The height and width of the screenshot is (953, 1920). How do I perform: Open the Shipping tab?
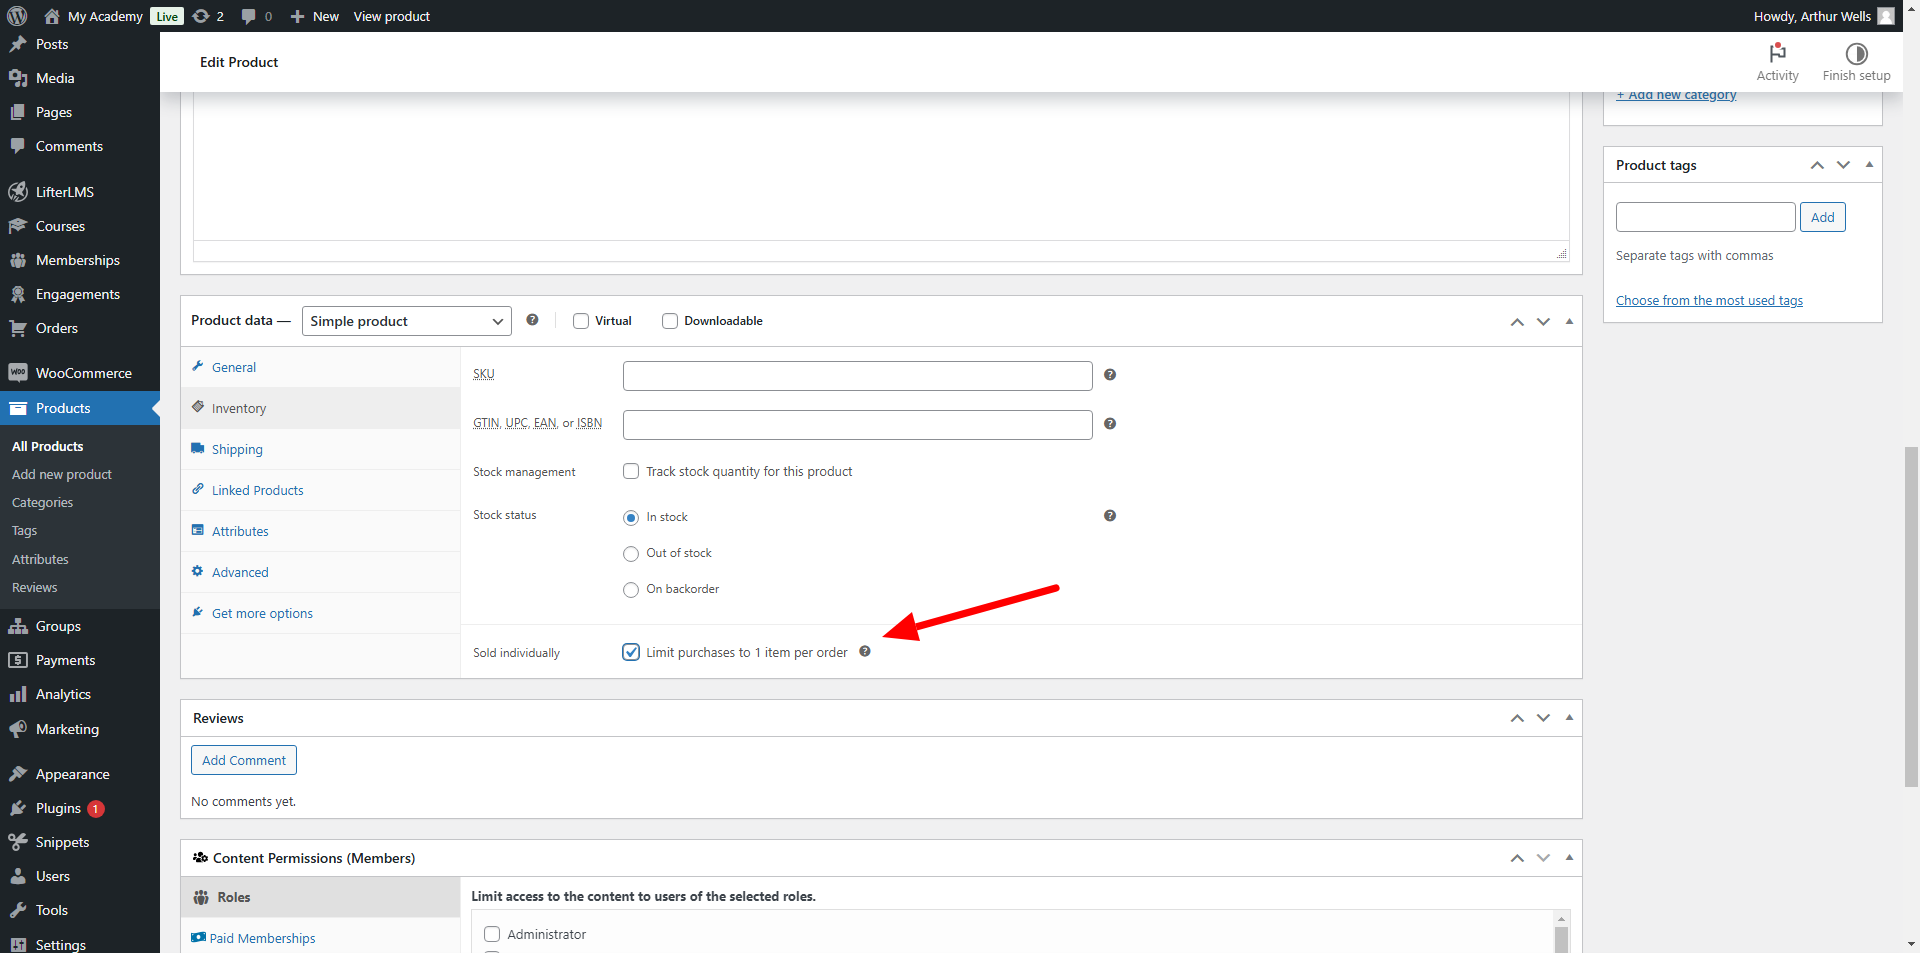[236, 449]
